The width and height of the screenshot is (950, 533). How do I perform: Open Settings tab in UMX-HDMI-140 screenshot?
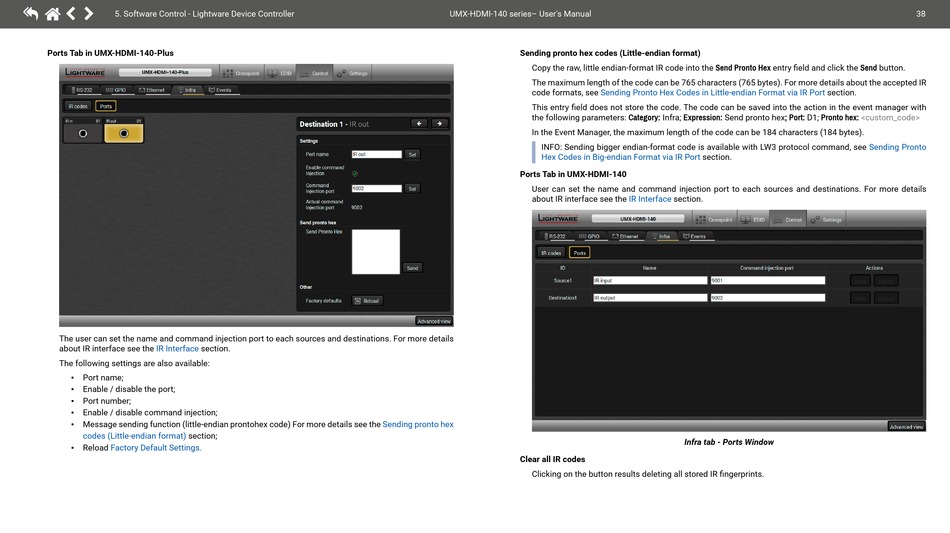coord(826,219)
